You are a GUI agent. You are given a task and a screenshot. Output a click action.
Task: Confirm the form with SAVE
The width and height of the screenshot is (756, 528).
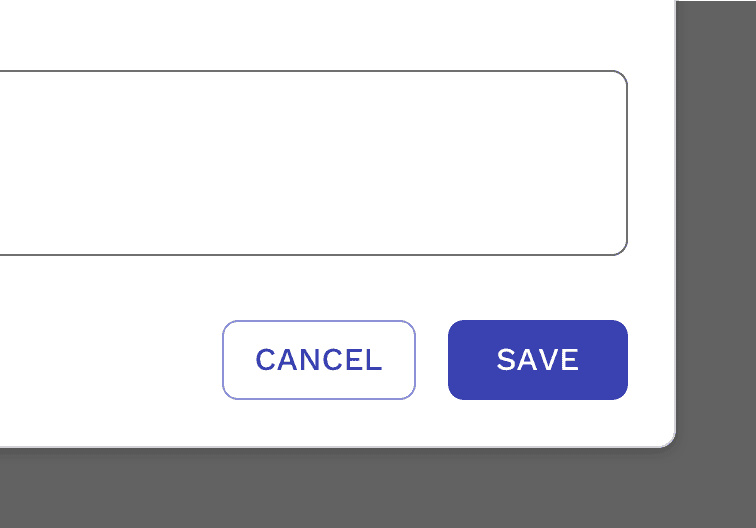click(537, 360)
